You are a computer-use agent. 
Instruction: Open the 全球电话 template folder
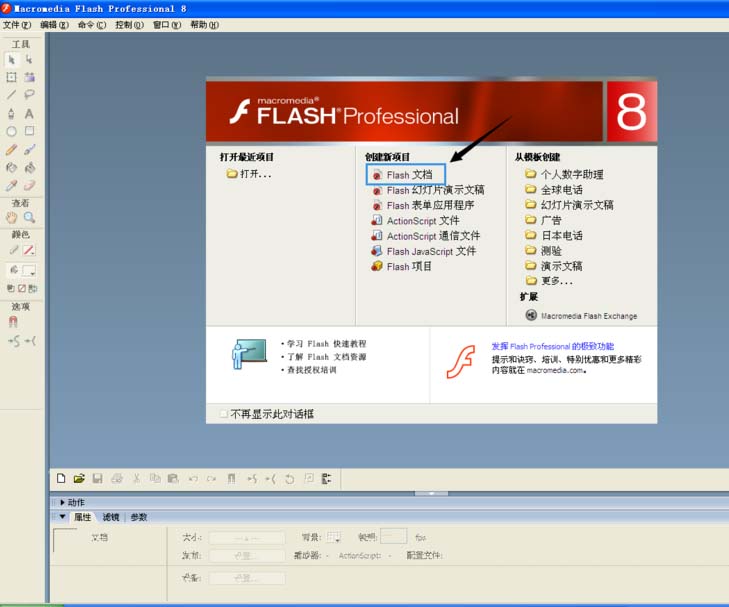tap(554, 190)
